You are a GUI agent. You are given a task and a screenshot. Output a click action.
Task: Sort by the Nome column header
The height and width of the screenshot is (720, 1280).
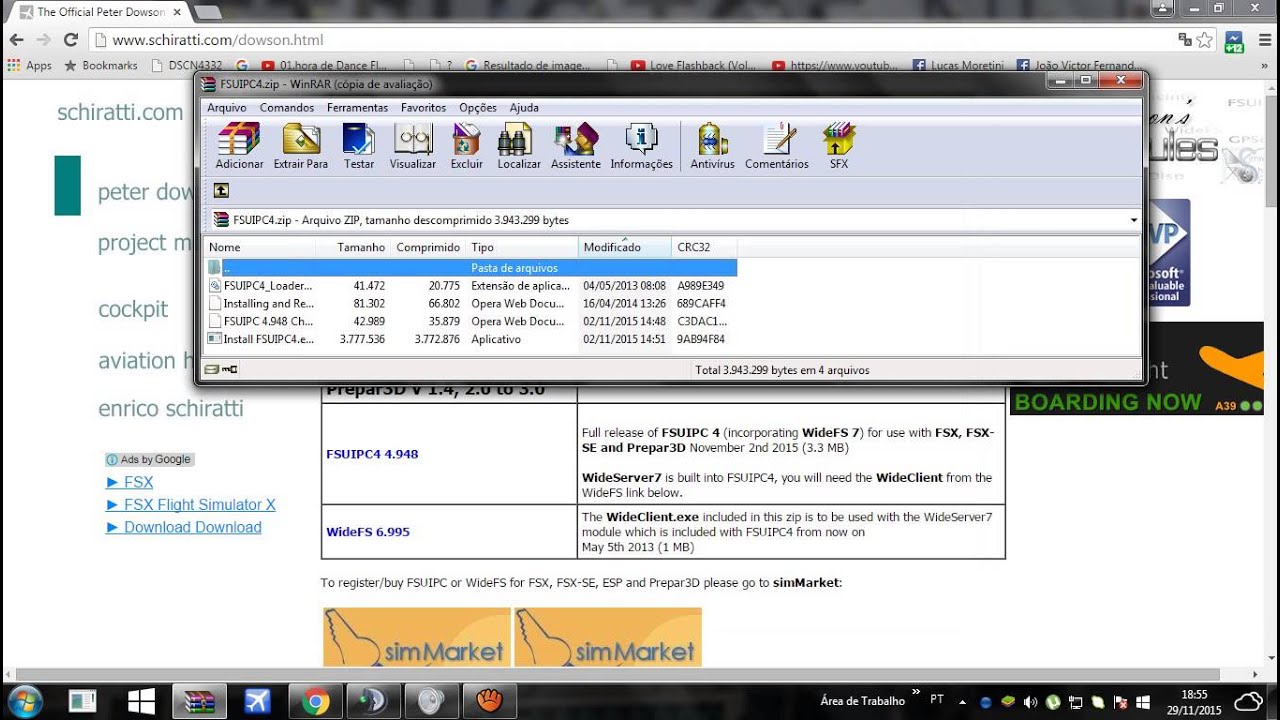pyautogui.click(x=261, y=247)
